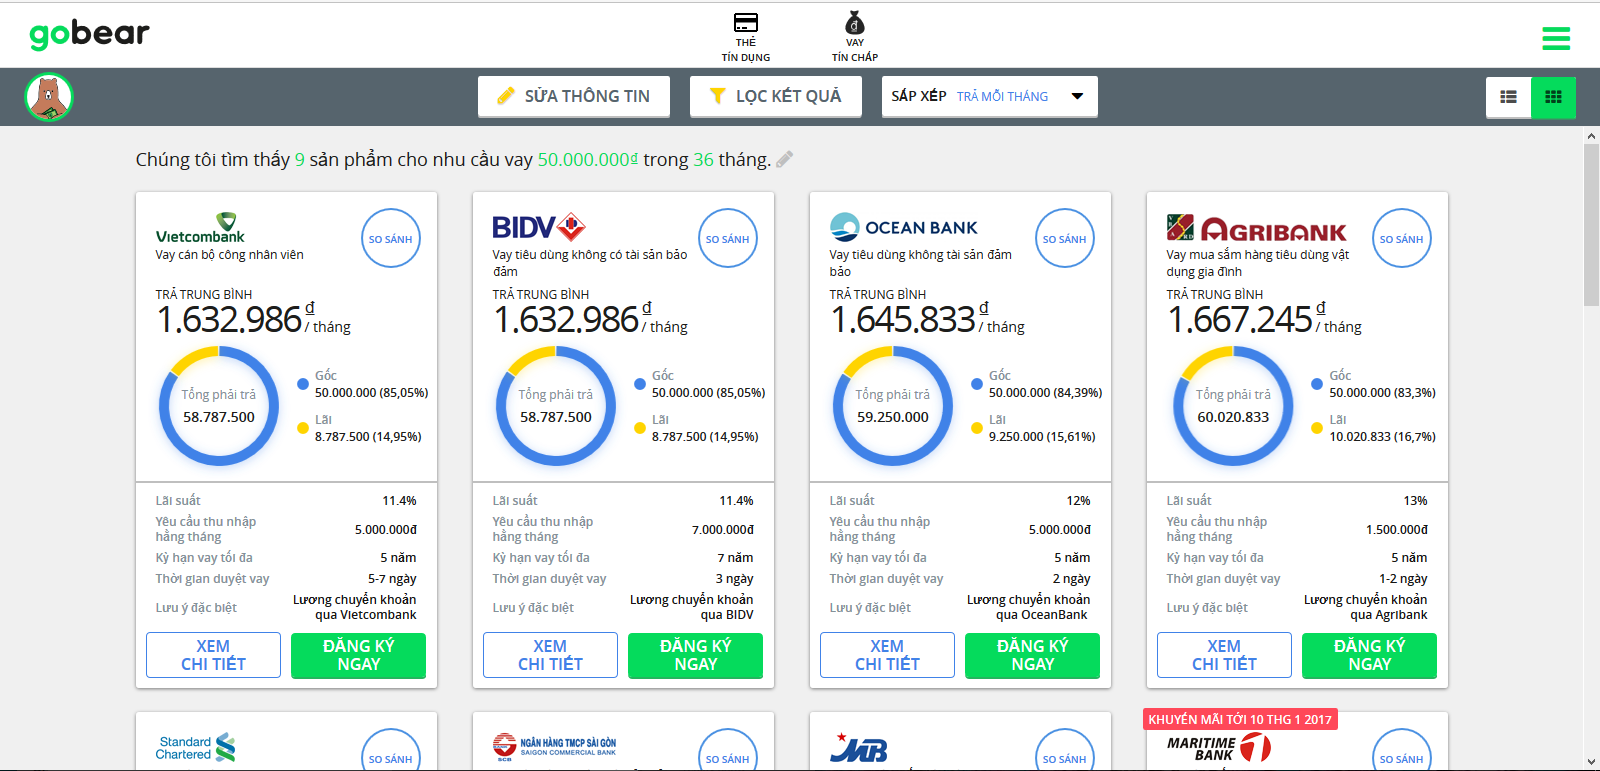Click the 36 tháng term in summary
The width and height of the screenshot is (1600, 771).
click(x=732, y=159)
